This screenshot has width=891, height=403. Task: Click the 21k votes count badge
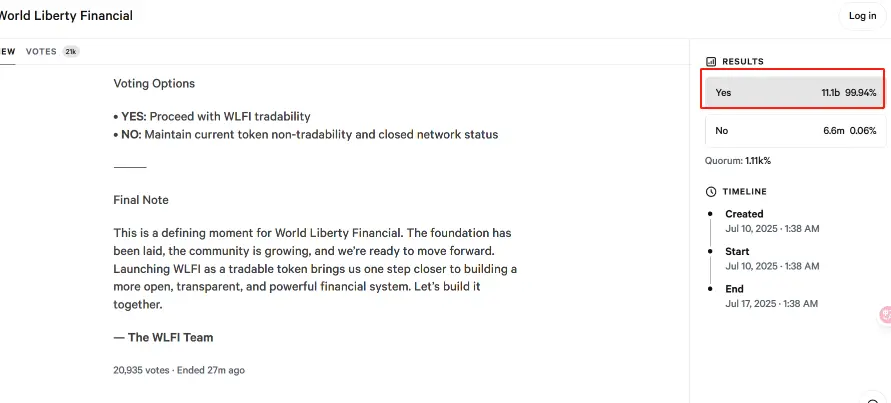point(71,51)
